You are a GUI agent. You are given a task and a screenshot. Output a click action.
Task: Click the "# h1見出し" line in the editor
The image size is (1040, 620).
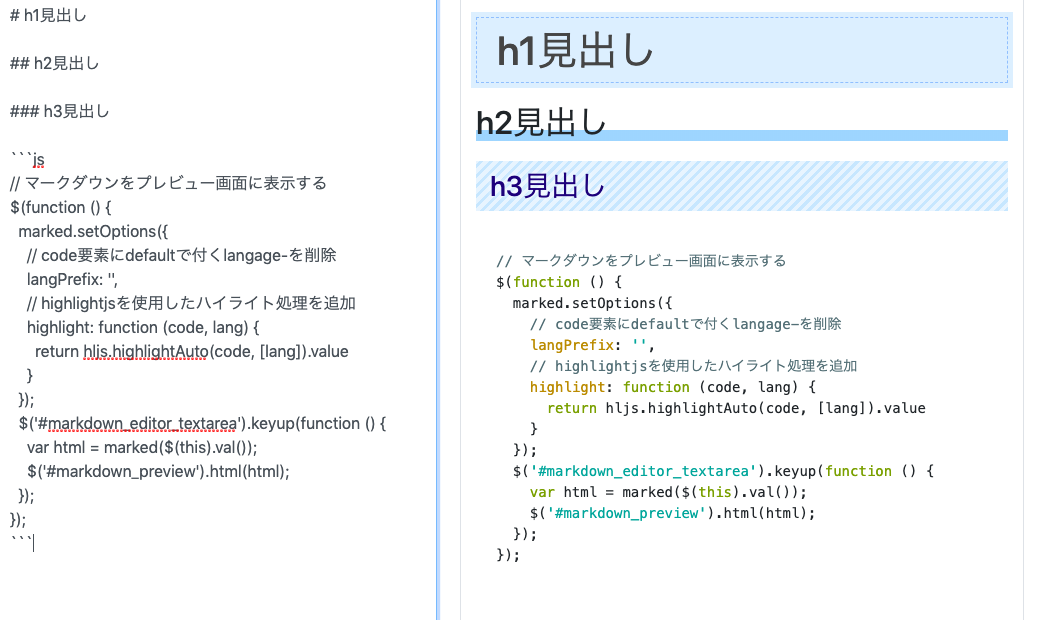pos(48,15)
